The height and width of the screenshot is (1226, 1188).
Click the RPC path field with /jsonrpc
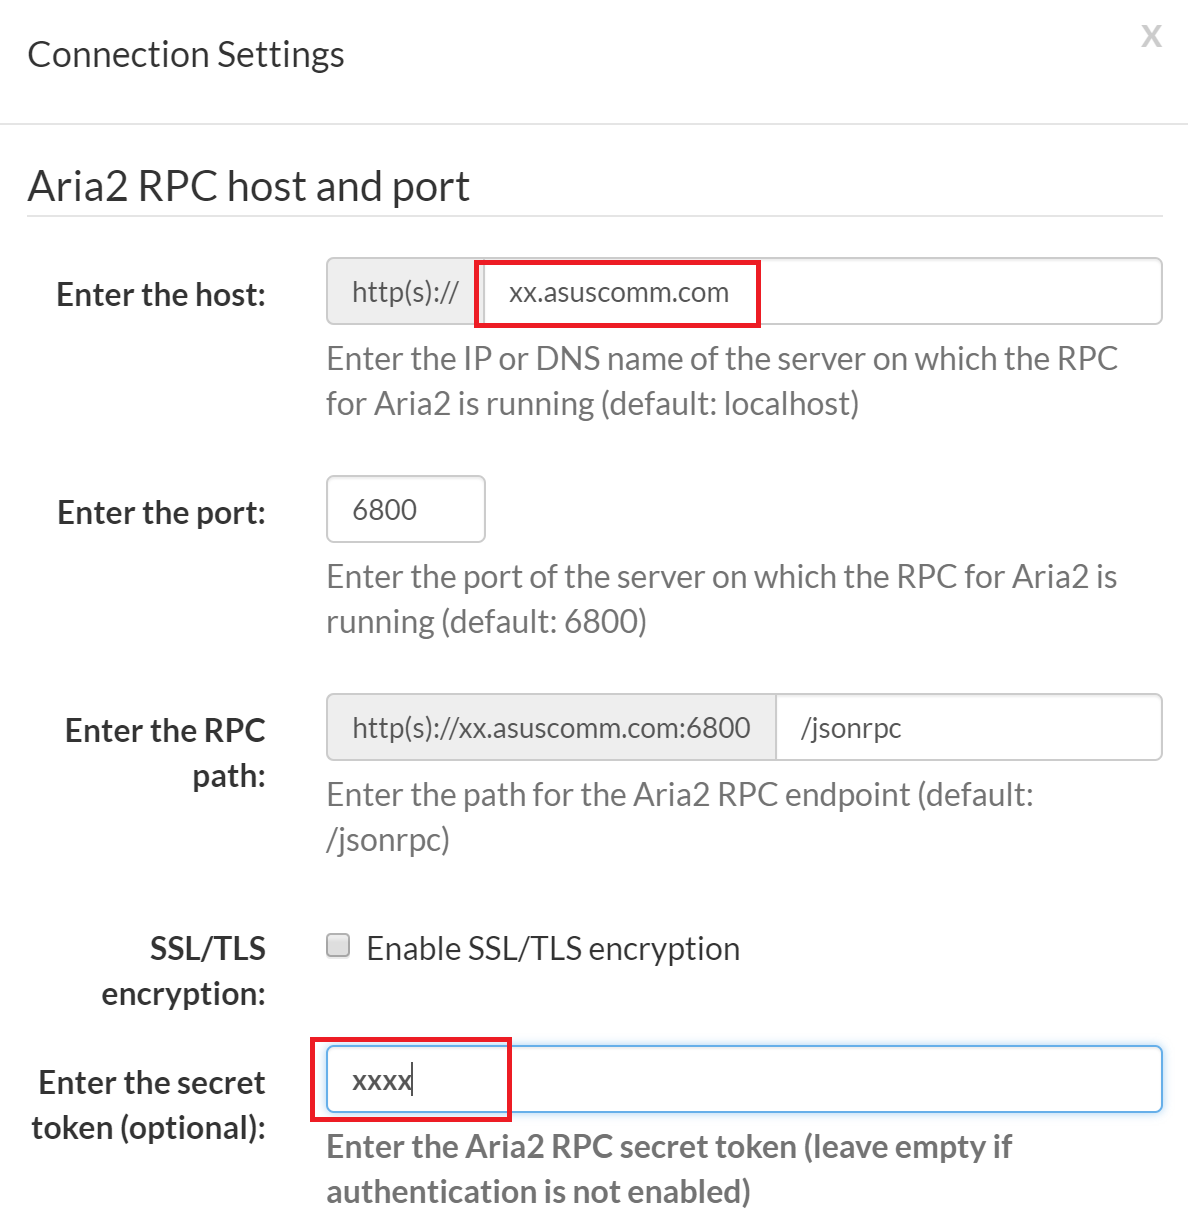968,728
